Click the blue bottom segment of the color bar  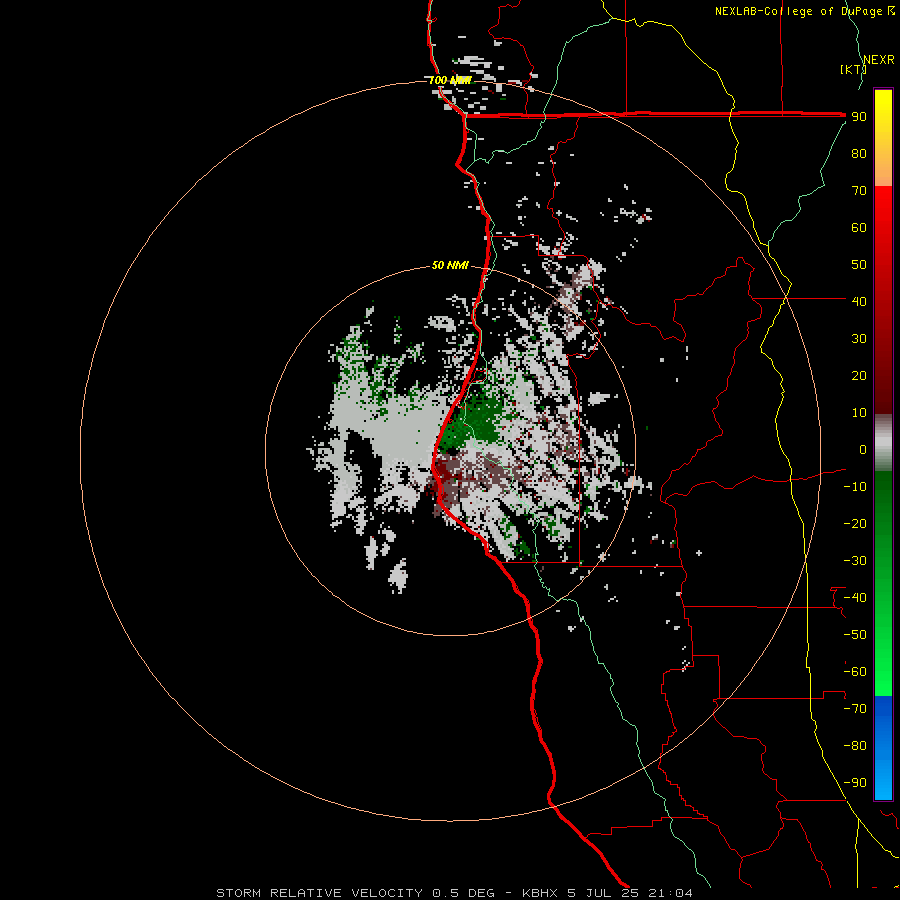point(883,748)
